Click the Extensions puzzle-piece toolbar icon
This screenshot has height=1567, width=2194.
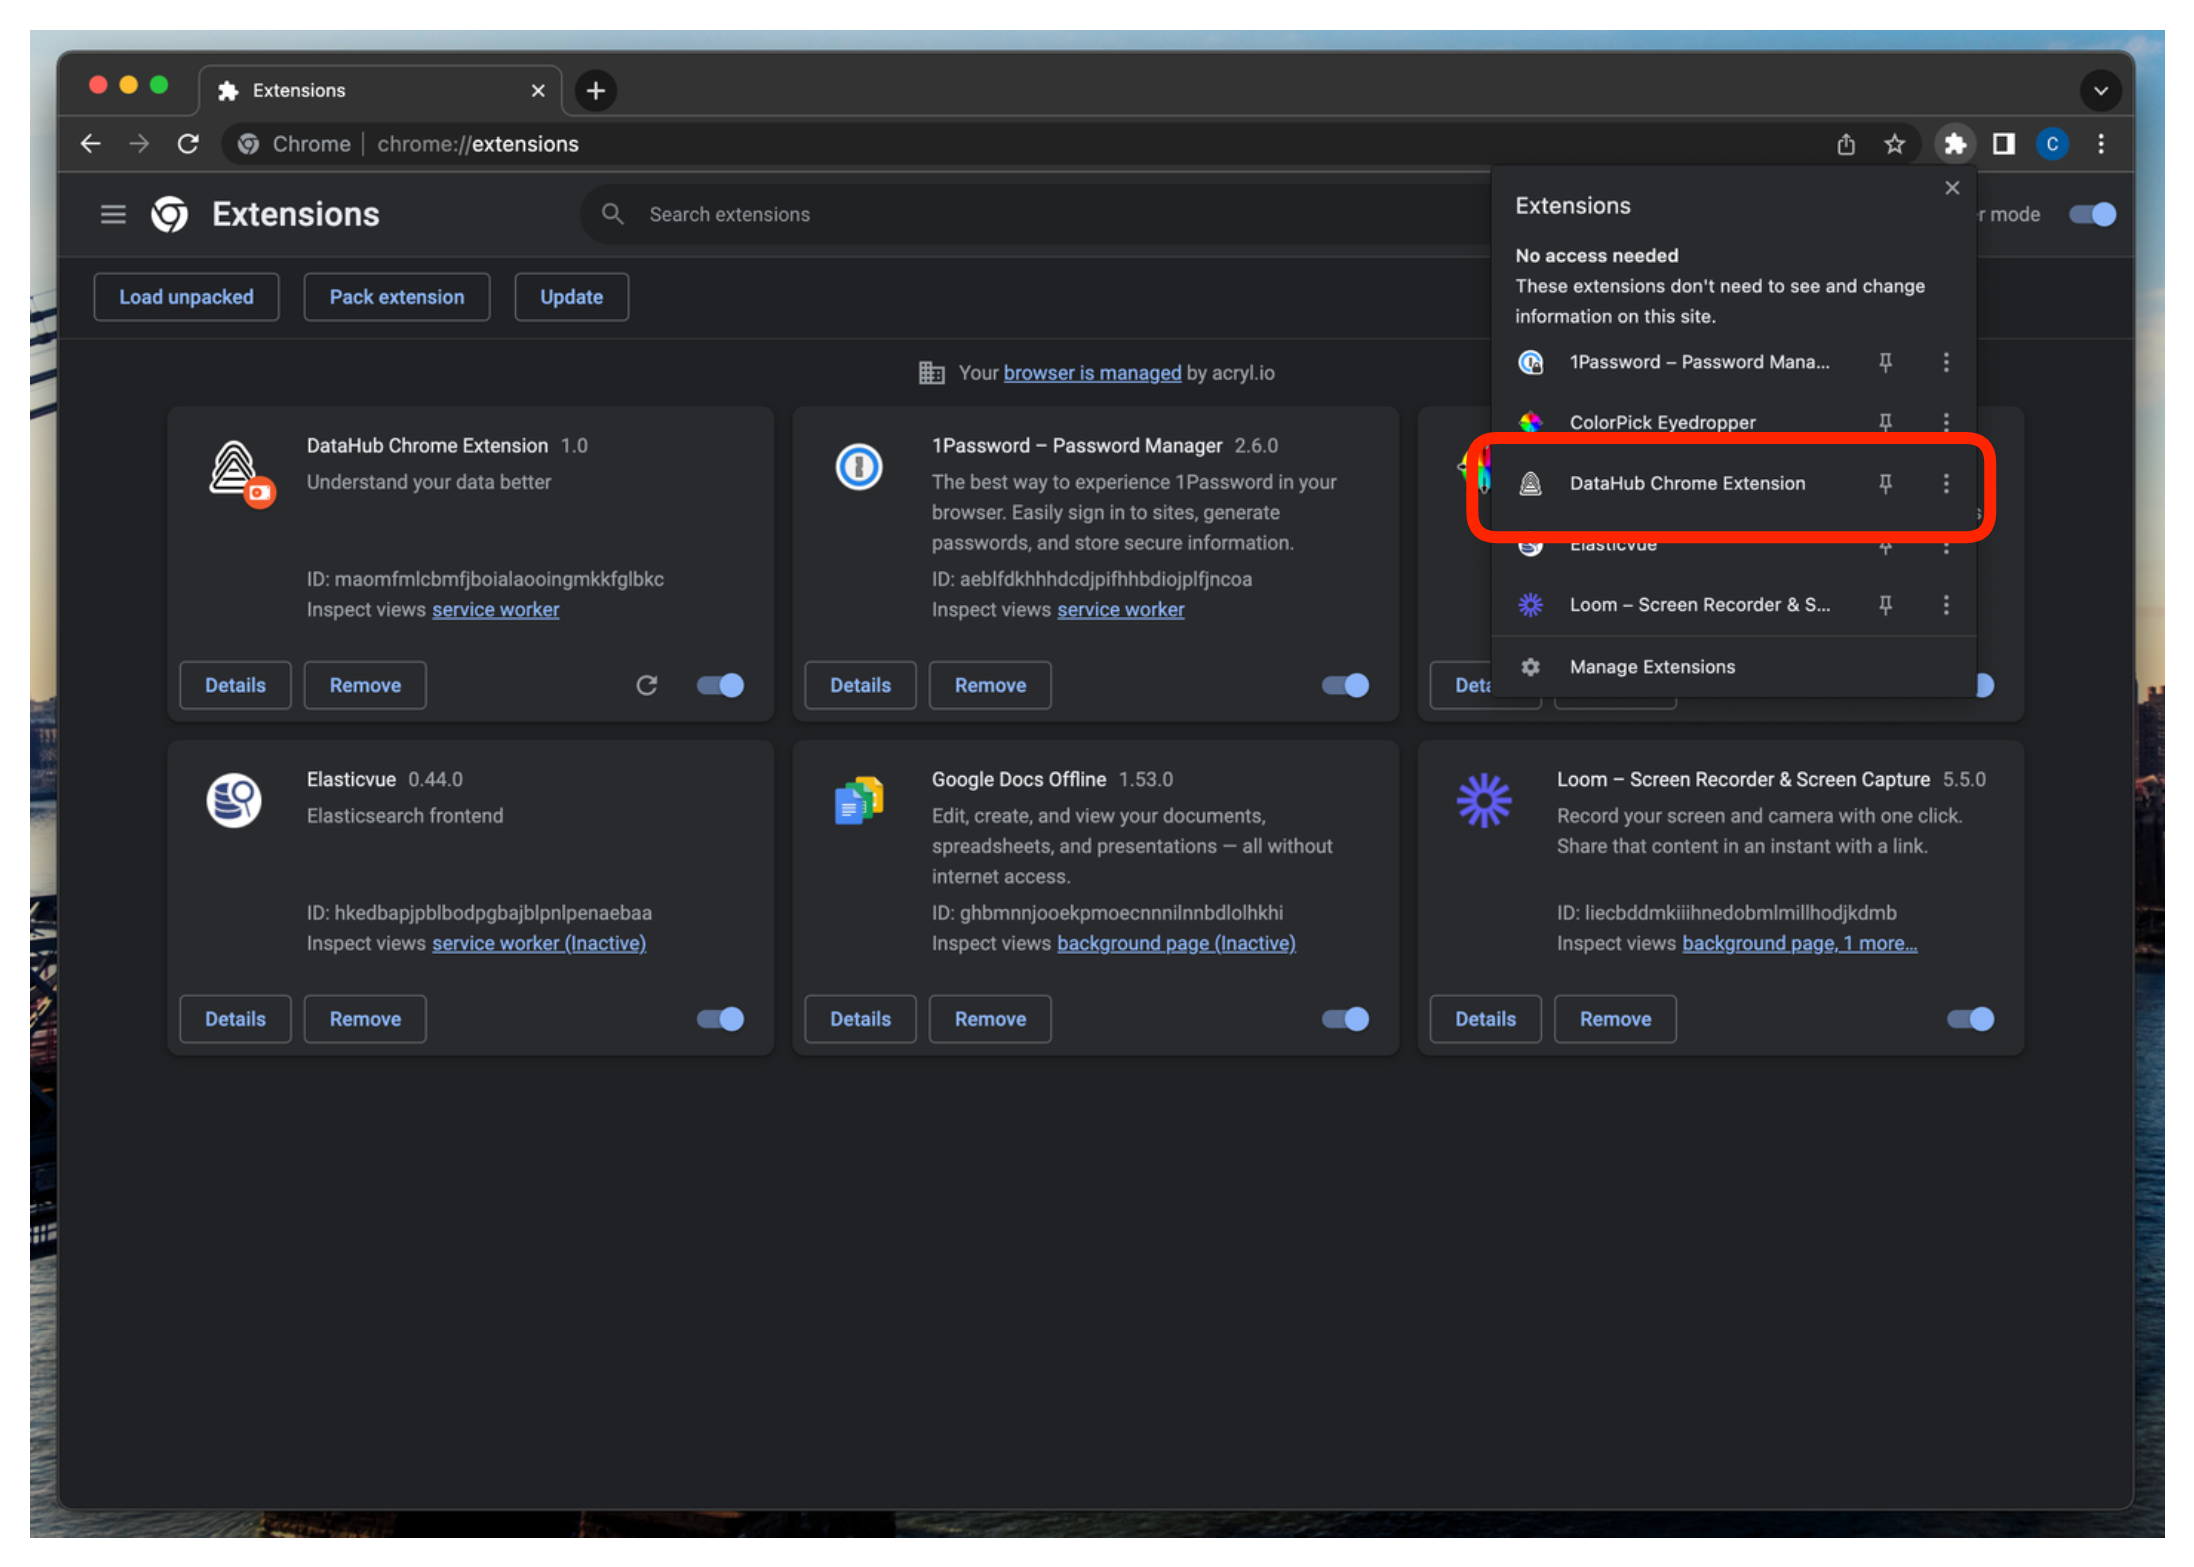[1954, 144]
